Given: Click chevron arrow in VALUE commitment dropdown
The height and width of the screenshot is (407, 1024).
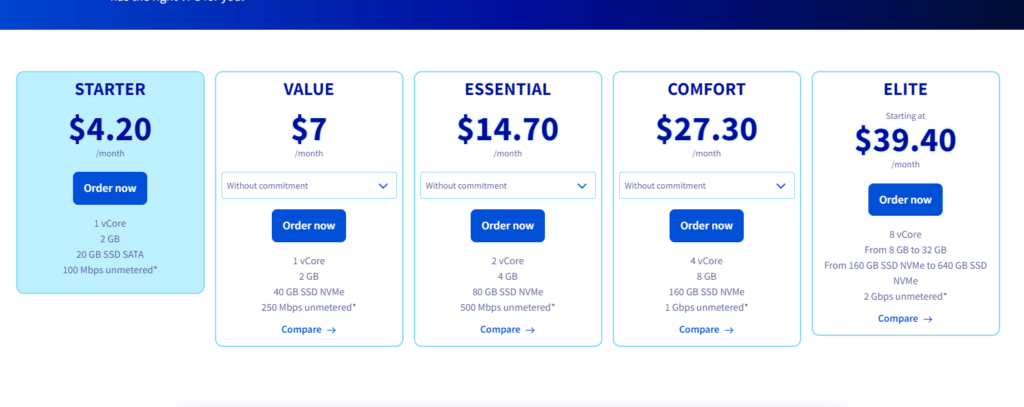Looking at the screenshot, I should pyautogui.click(x=383, y=186).
